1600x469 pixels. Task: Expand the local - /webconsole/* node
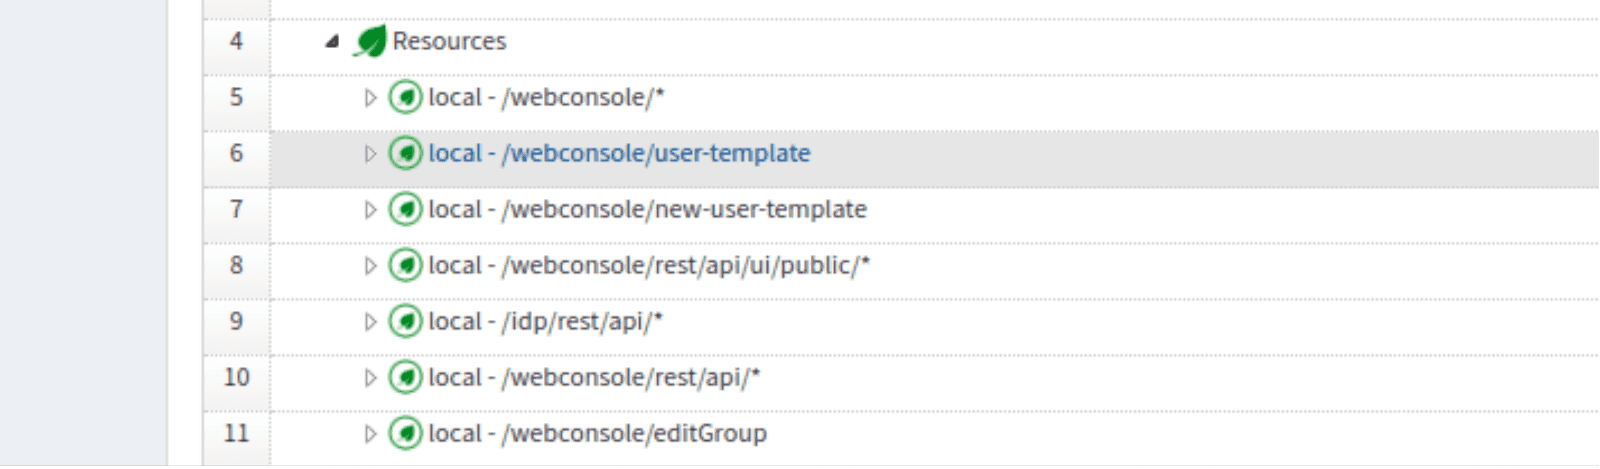pyautogui.click(x=370, y=98)
